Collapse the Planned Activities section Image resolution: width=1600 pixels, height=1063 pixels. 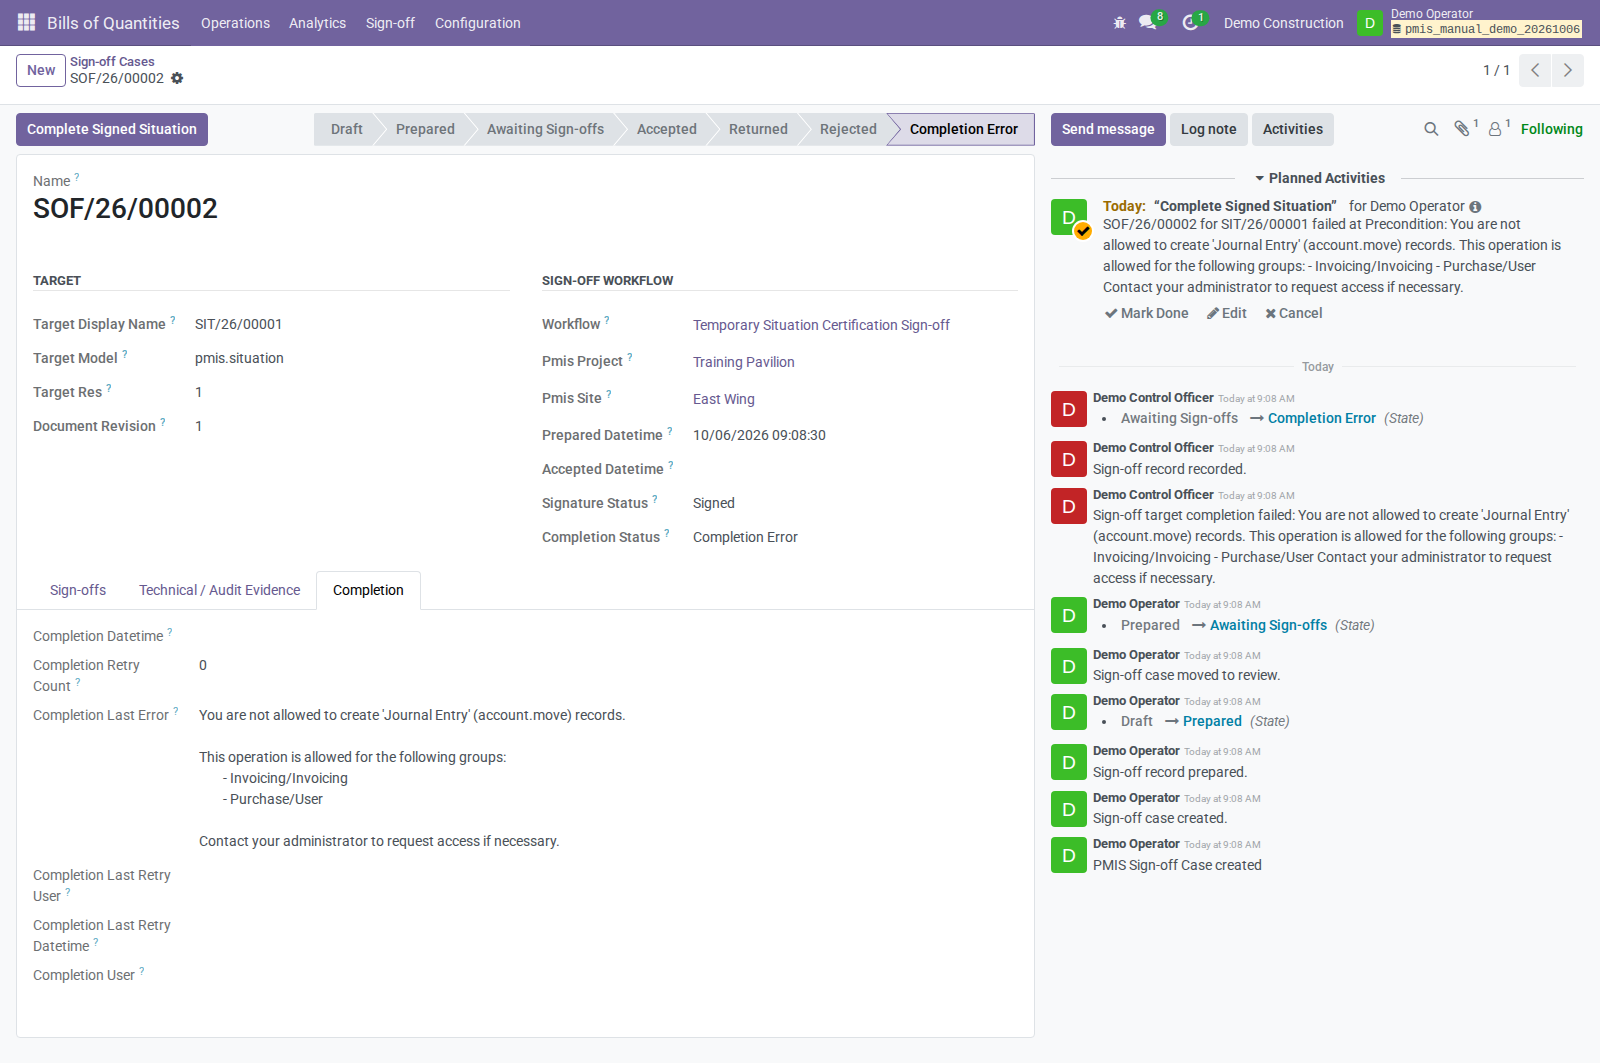pyautogui.click(x=1320, y=178)
